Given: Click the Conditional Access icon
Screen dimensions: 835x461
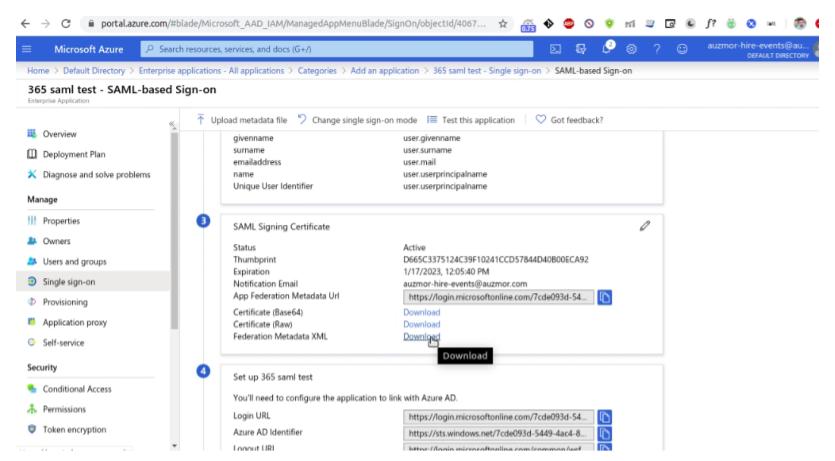Looking at the screenshot, I should pyautogui.click(x=32, y=389).
